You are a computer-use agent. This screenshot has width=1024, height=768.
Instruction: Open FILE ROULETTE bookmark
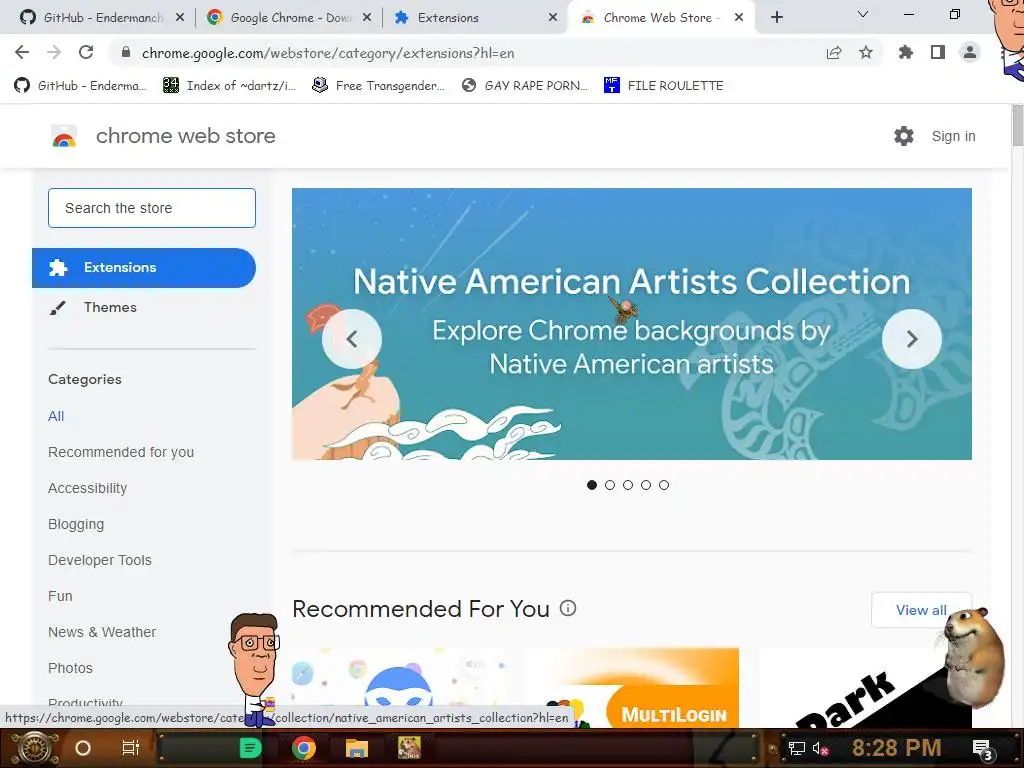664,86
